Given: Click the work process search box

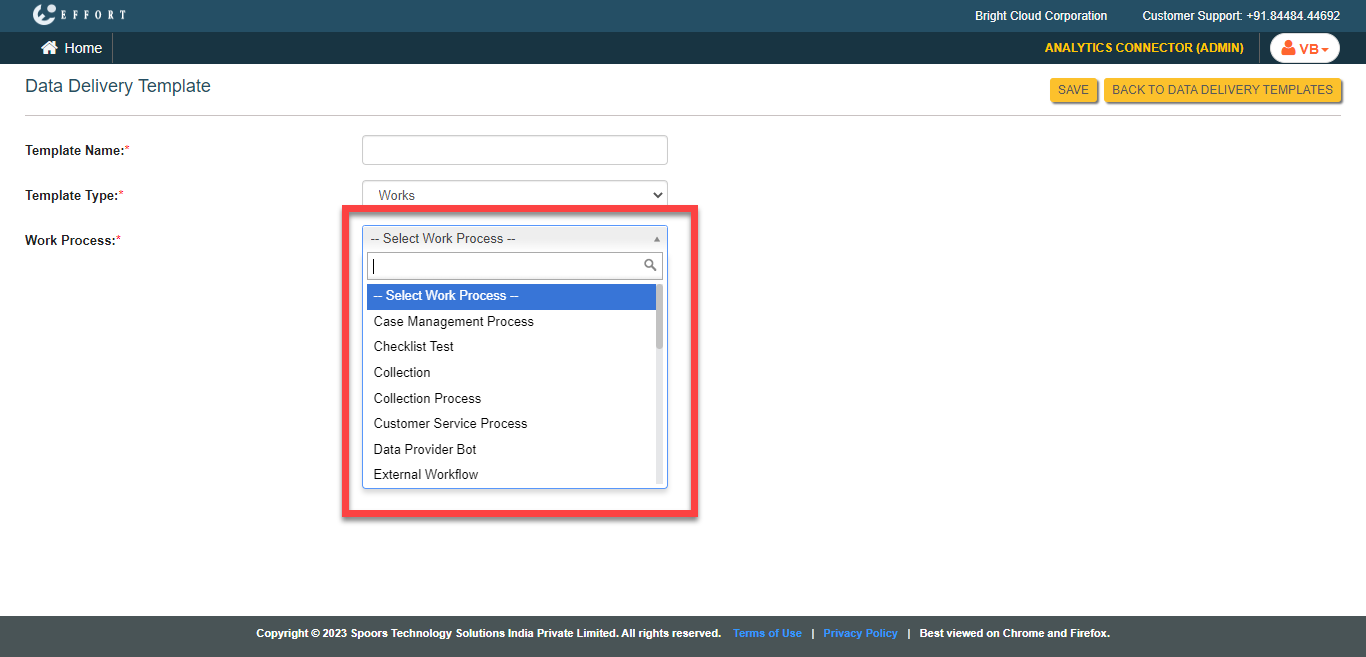Looking at the screenshot, I should 505,266.
